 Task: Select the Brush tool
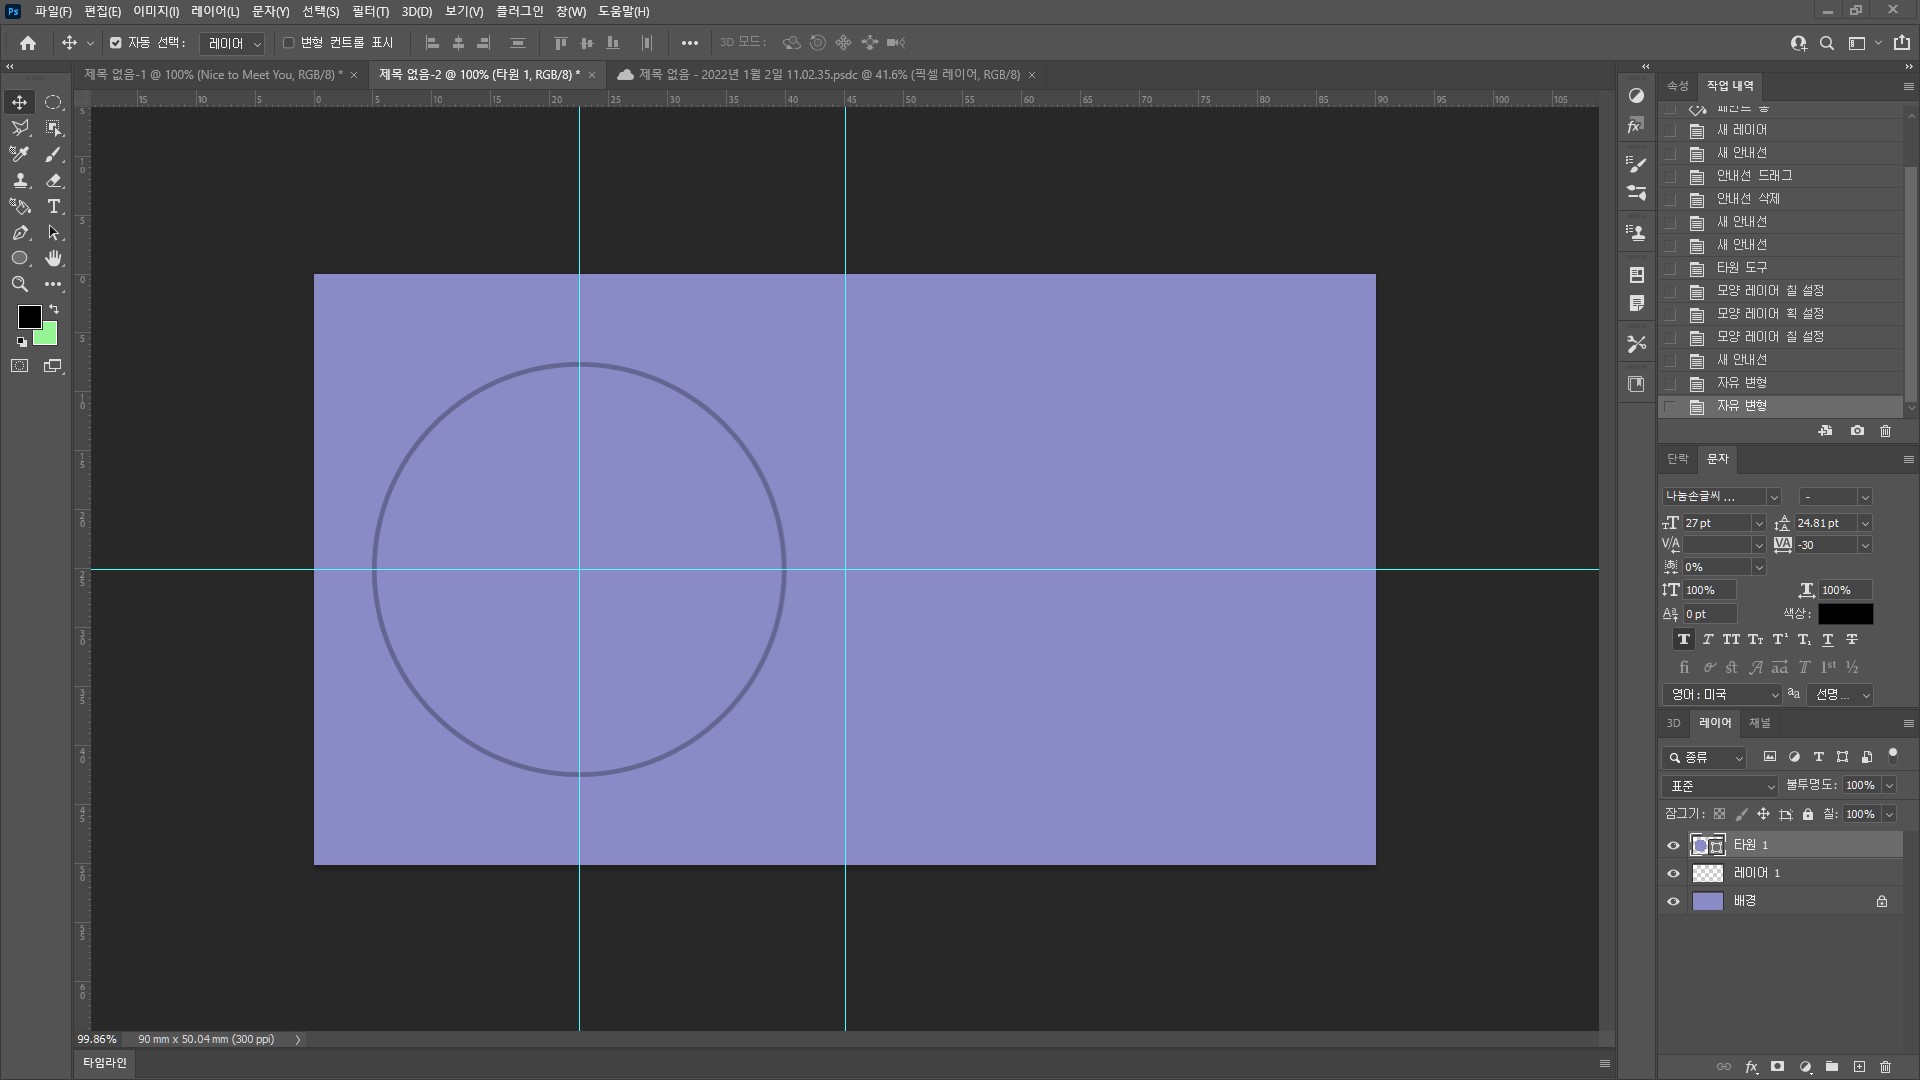(54, 154)
